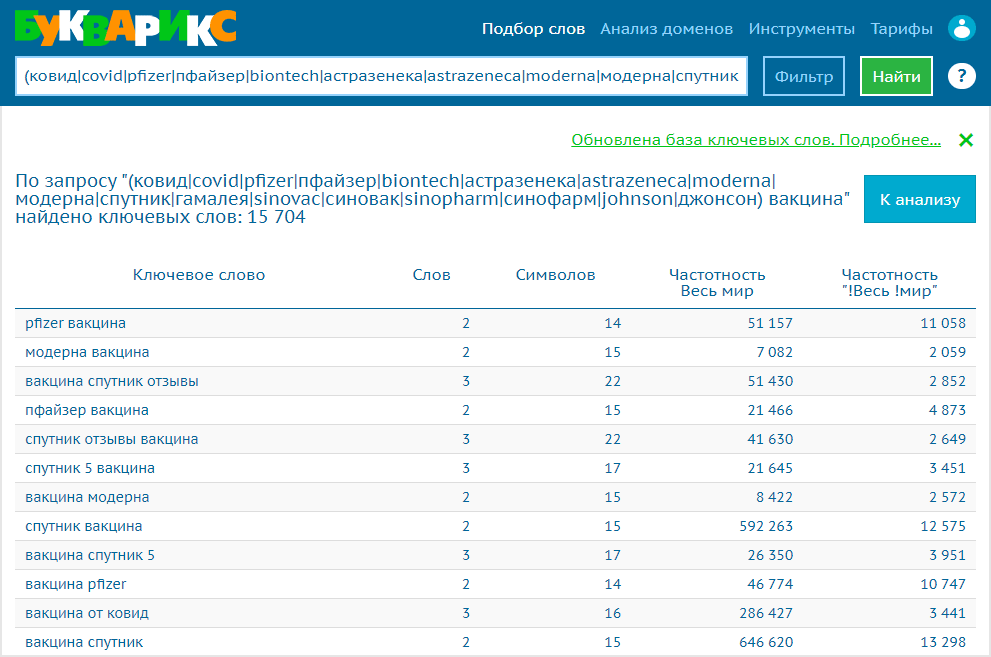Select the keyword 'вакцина pfizer'

tap(75, 584)
